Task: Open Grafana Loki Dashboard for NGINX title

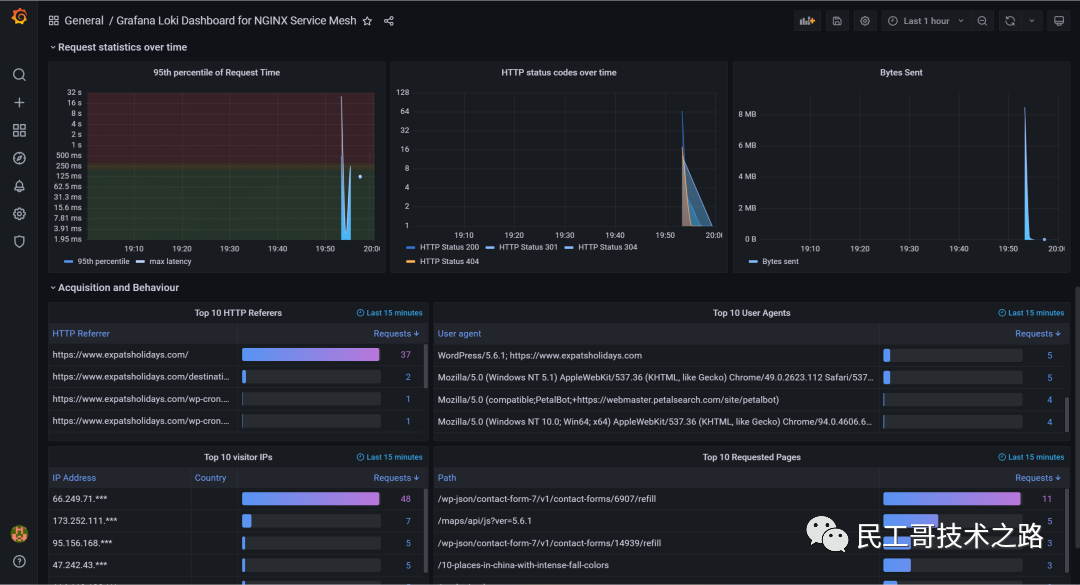Action: tap(236, 21)
